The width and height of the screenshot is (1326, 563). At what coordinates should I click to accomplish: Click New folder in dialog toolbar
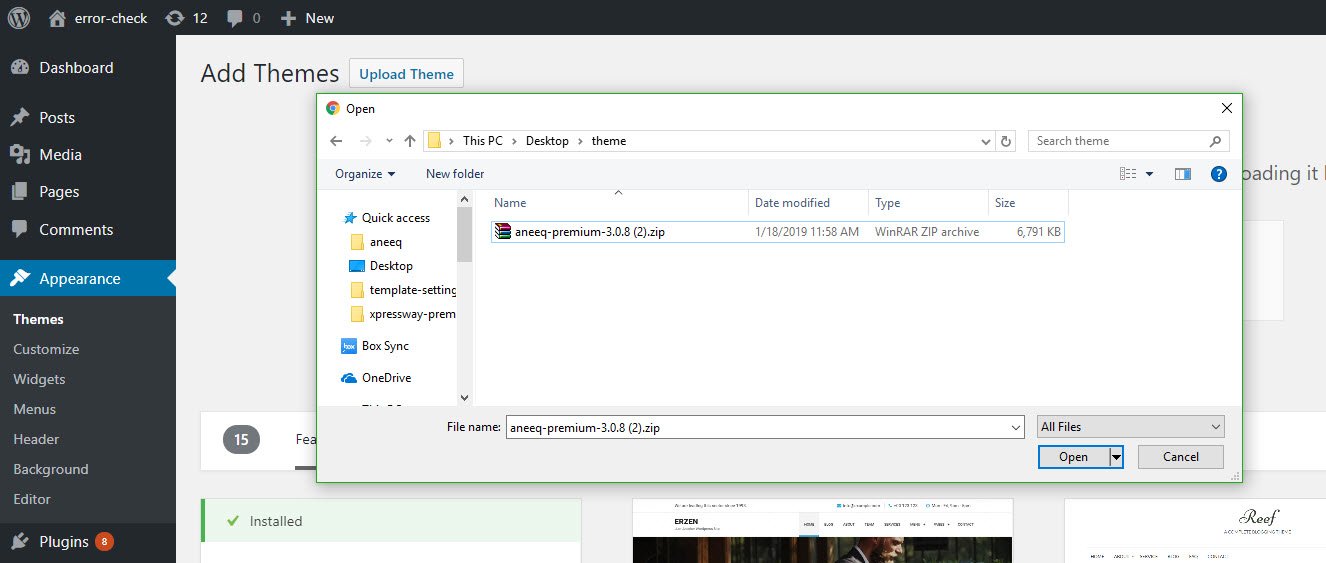click(455, 174)
